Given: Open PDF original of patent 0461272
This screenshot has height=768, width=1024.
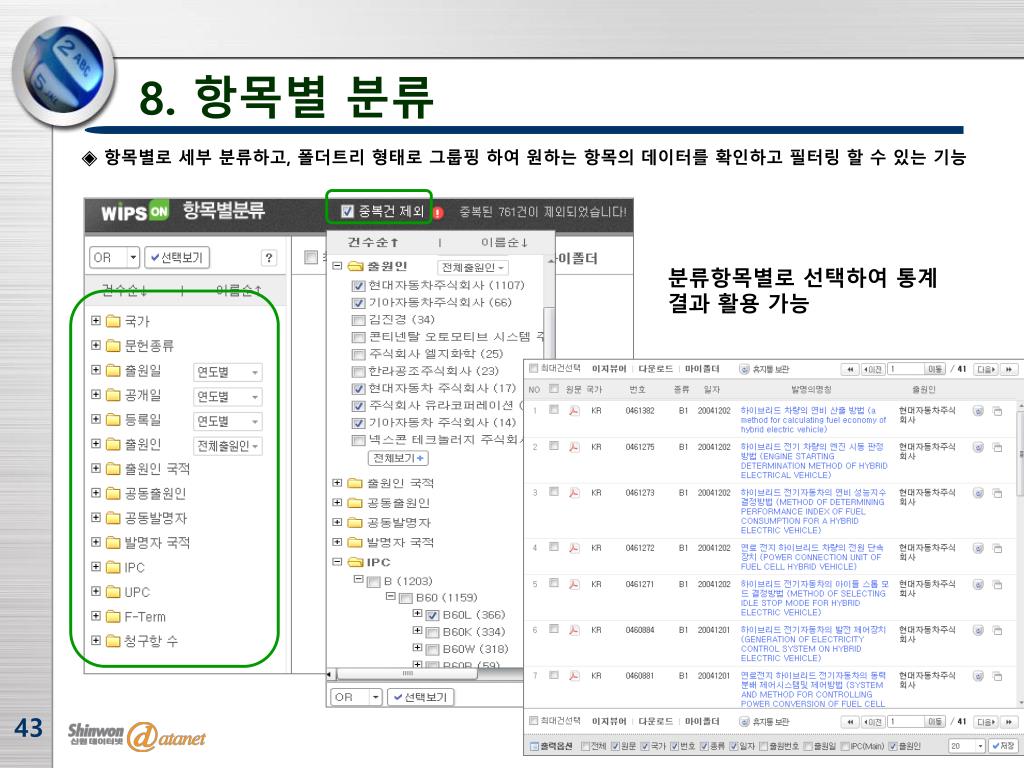Looking at the screenshot, I should click(575, 547).
